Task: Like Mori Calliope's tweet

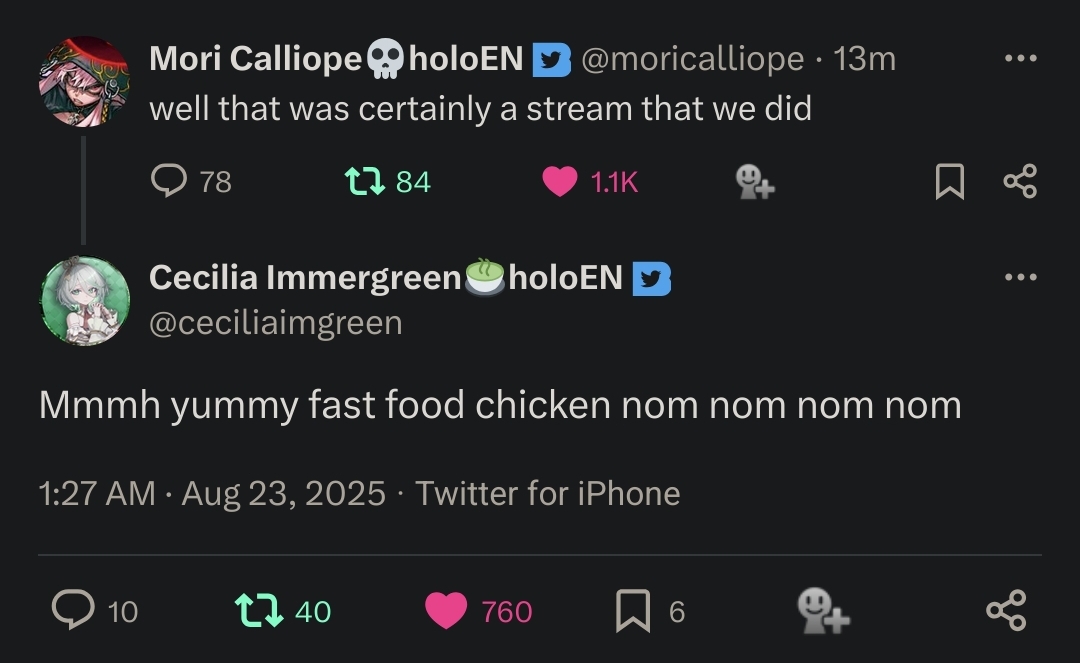Action: click(x=561, y=181)
